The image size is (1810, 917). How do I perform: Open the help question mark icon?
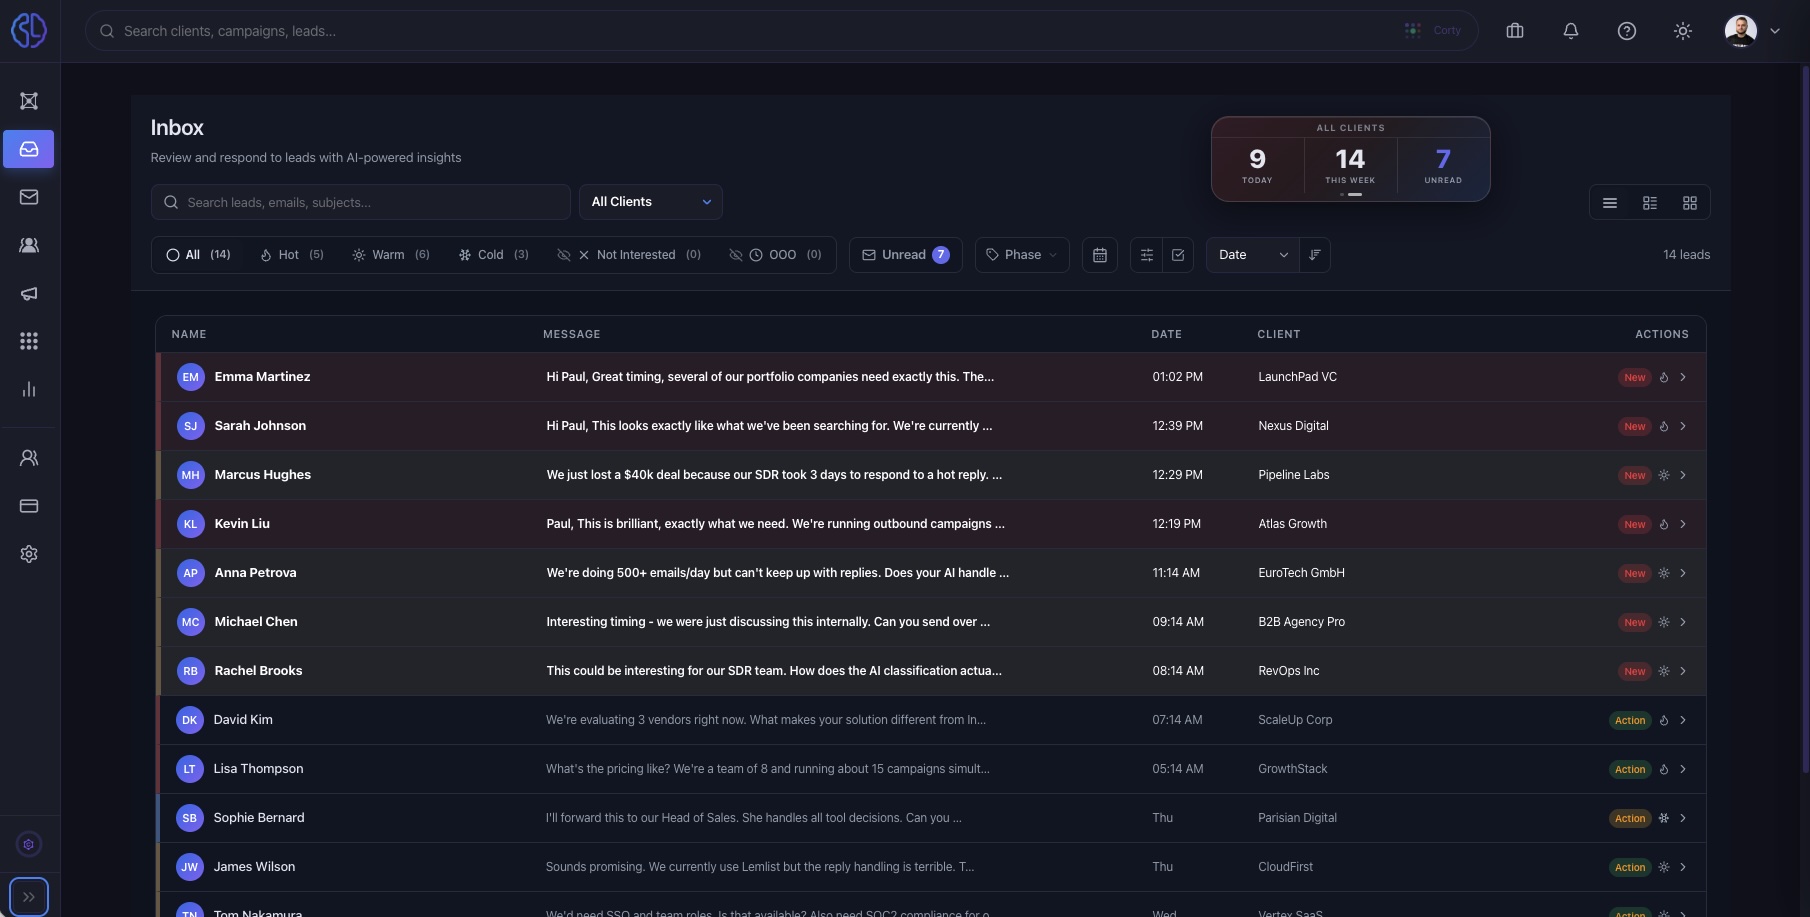(x=1627, y=31)
